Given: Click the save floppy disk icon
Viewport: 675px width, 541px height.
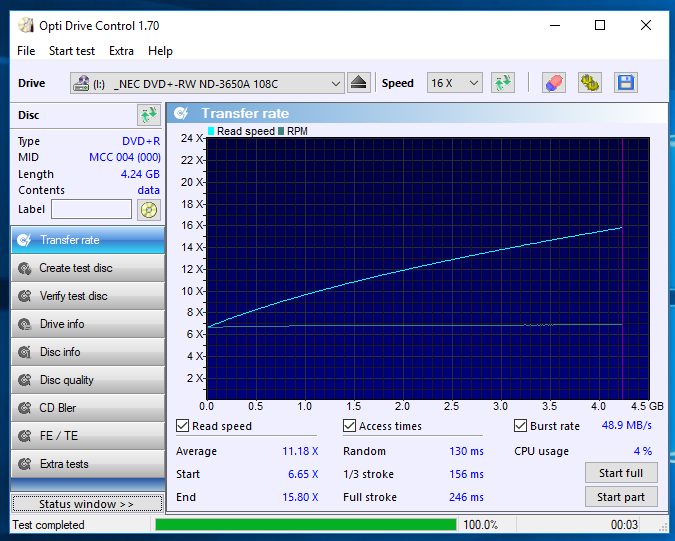Looking at the screenshot, I should tap(625, 83).
